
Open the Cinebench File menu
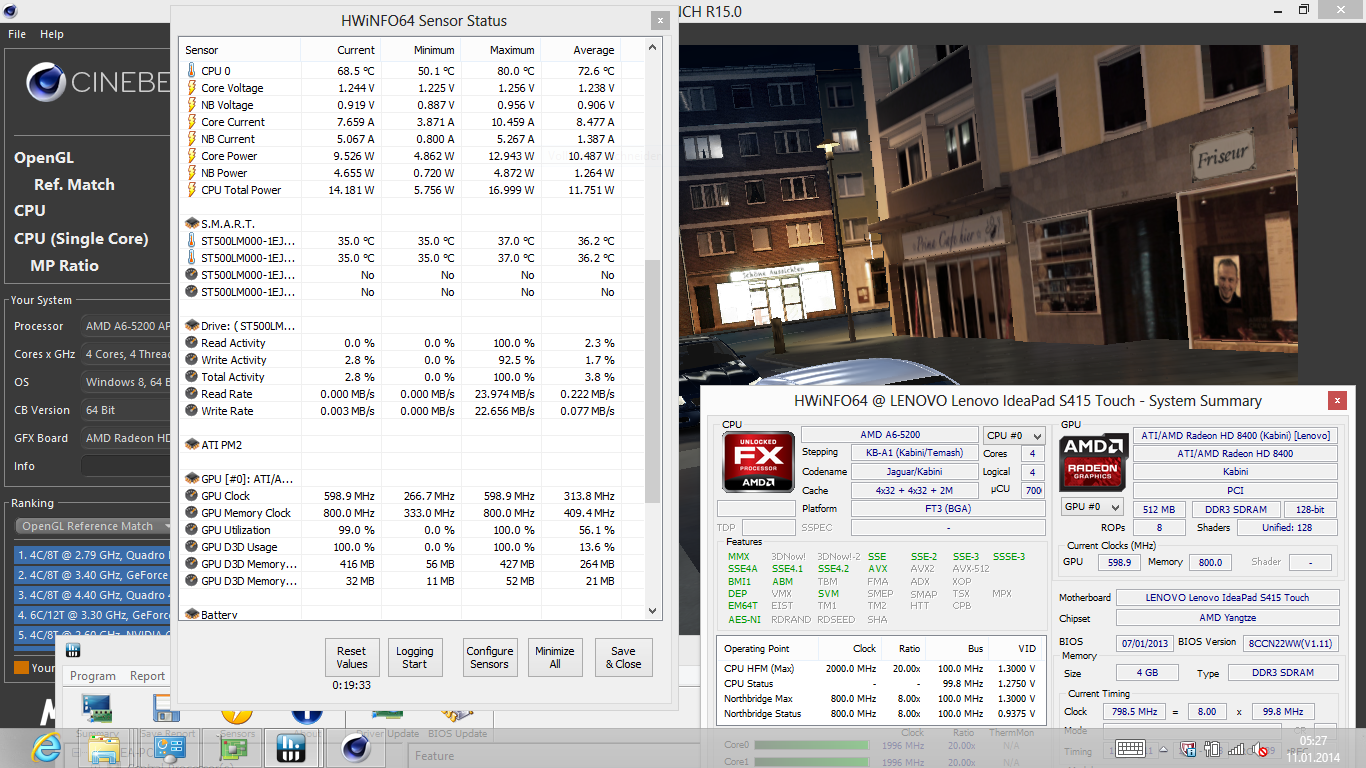click(17, 34)
